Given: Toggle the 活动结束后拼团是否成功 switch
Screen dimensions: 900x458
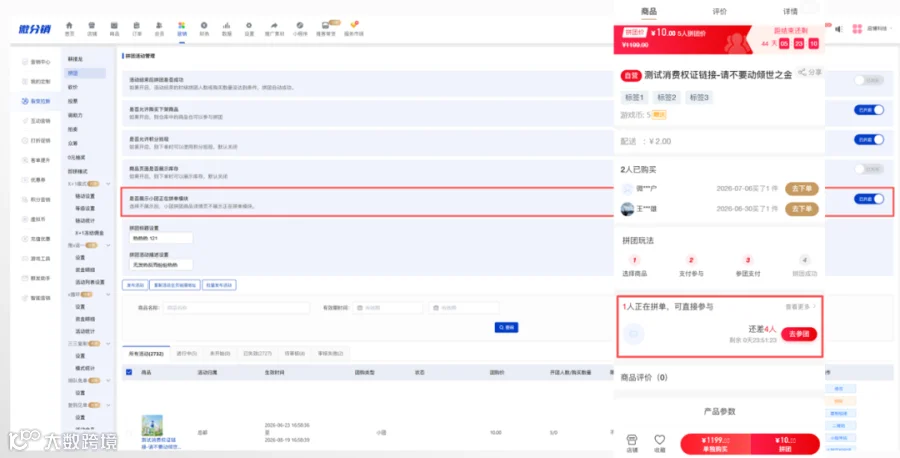Looking at the screenshot, I should click(868, 80).
